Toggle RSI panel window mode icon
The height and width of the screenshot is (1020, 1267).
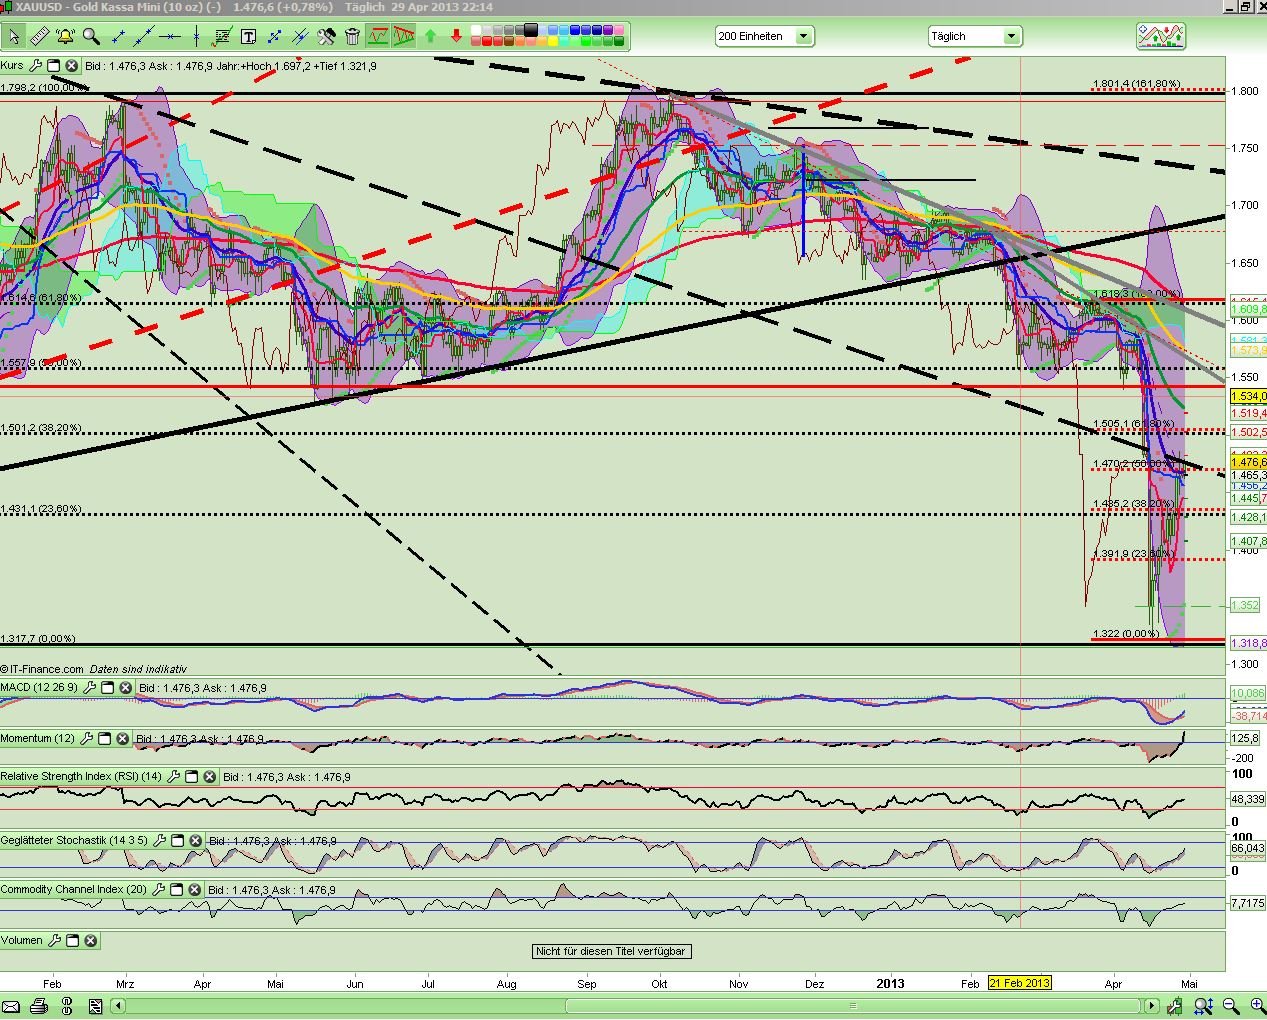click(x=191, y=777)
